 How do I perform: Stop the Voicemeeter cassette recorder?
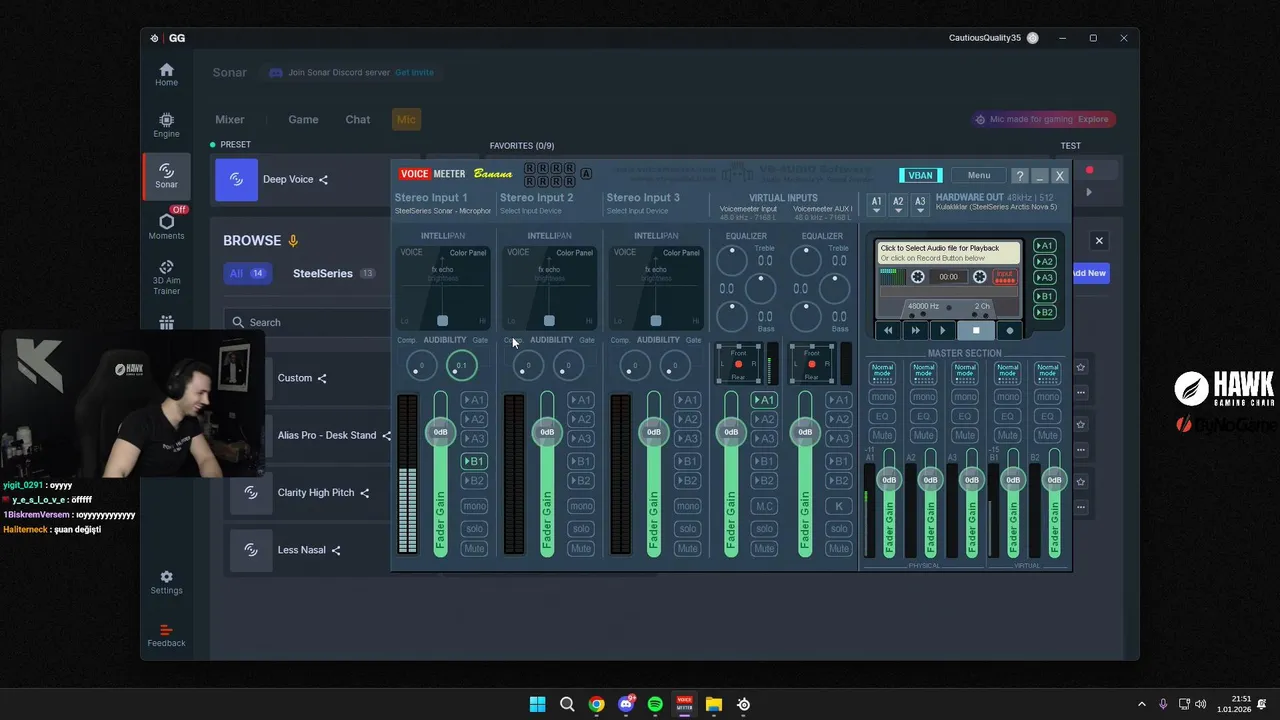pyautogui.click(x=976, y=330)
